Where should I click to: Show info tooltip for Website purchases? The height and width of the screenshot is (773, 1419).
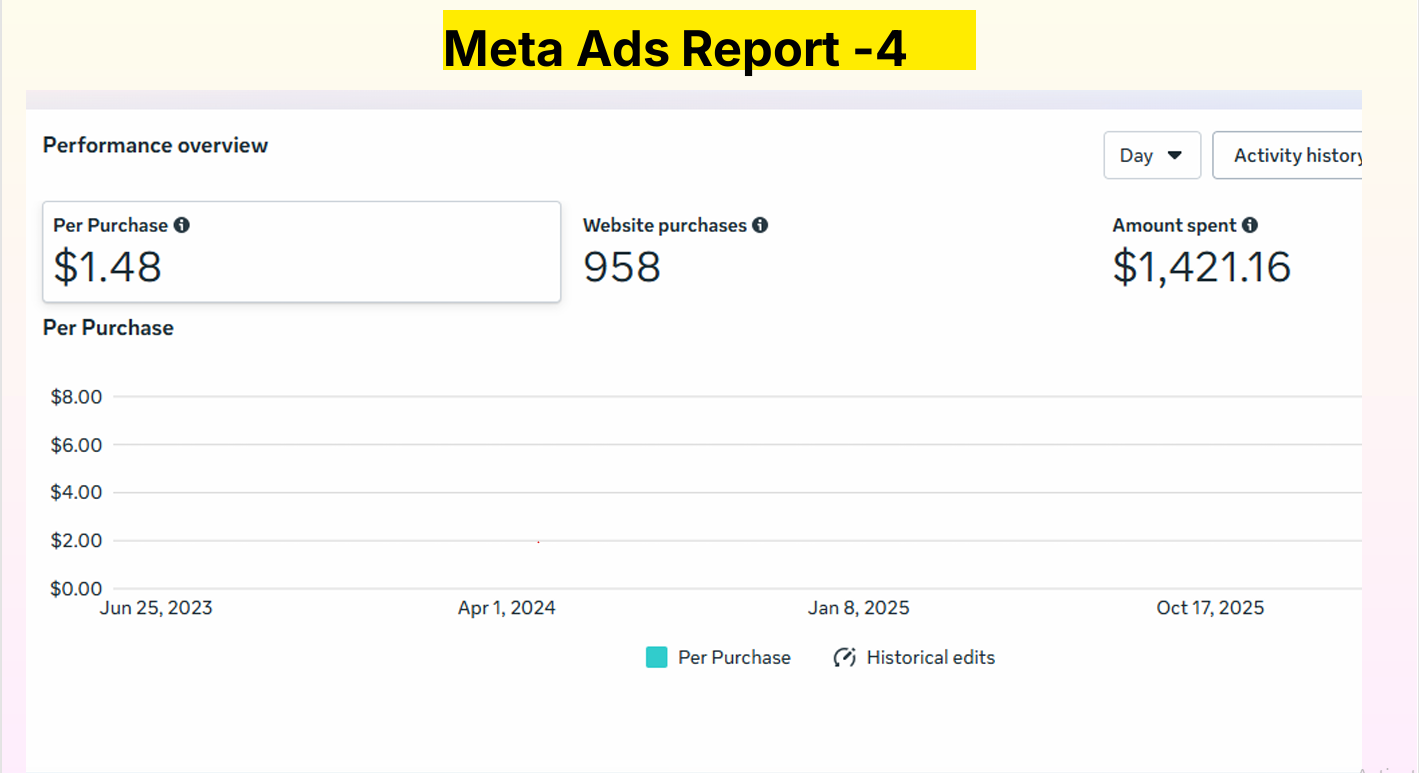tap(760, 225)
